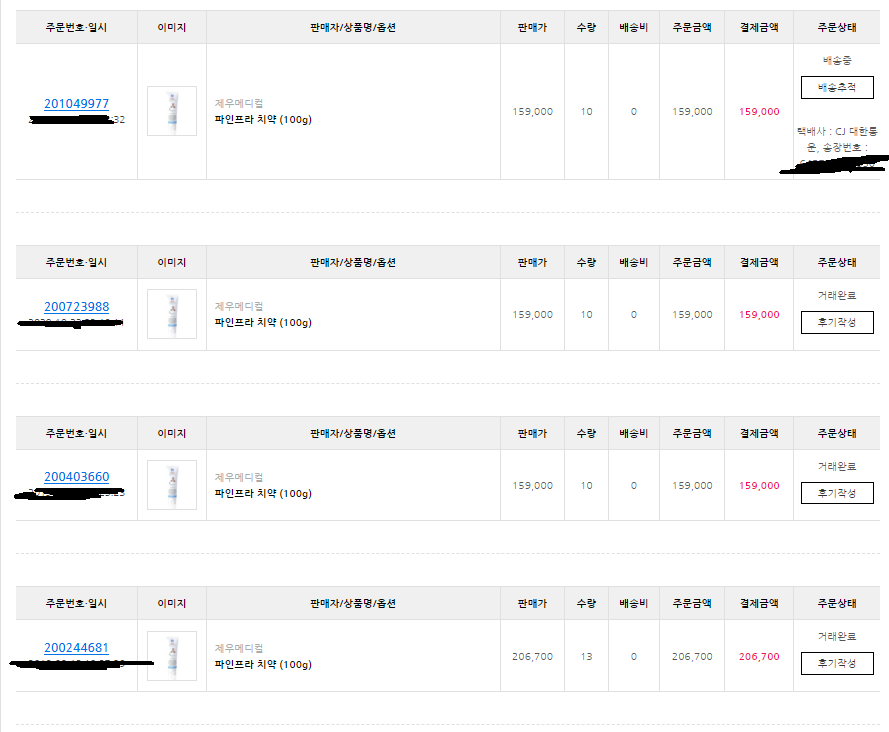Image resolution: width=889 pixels, height=732 pixels.
Task: Open order number 201049977
Action: [77, 104]
